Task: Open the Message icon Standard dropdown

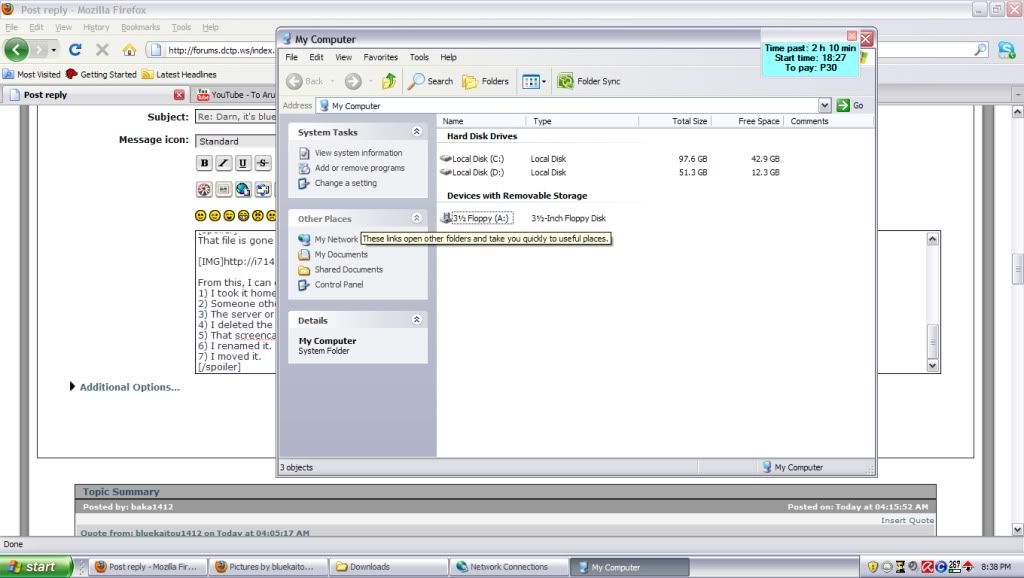Action: pyautogui.click(x=235, y=141)
